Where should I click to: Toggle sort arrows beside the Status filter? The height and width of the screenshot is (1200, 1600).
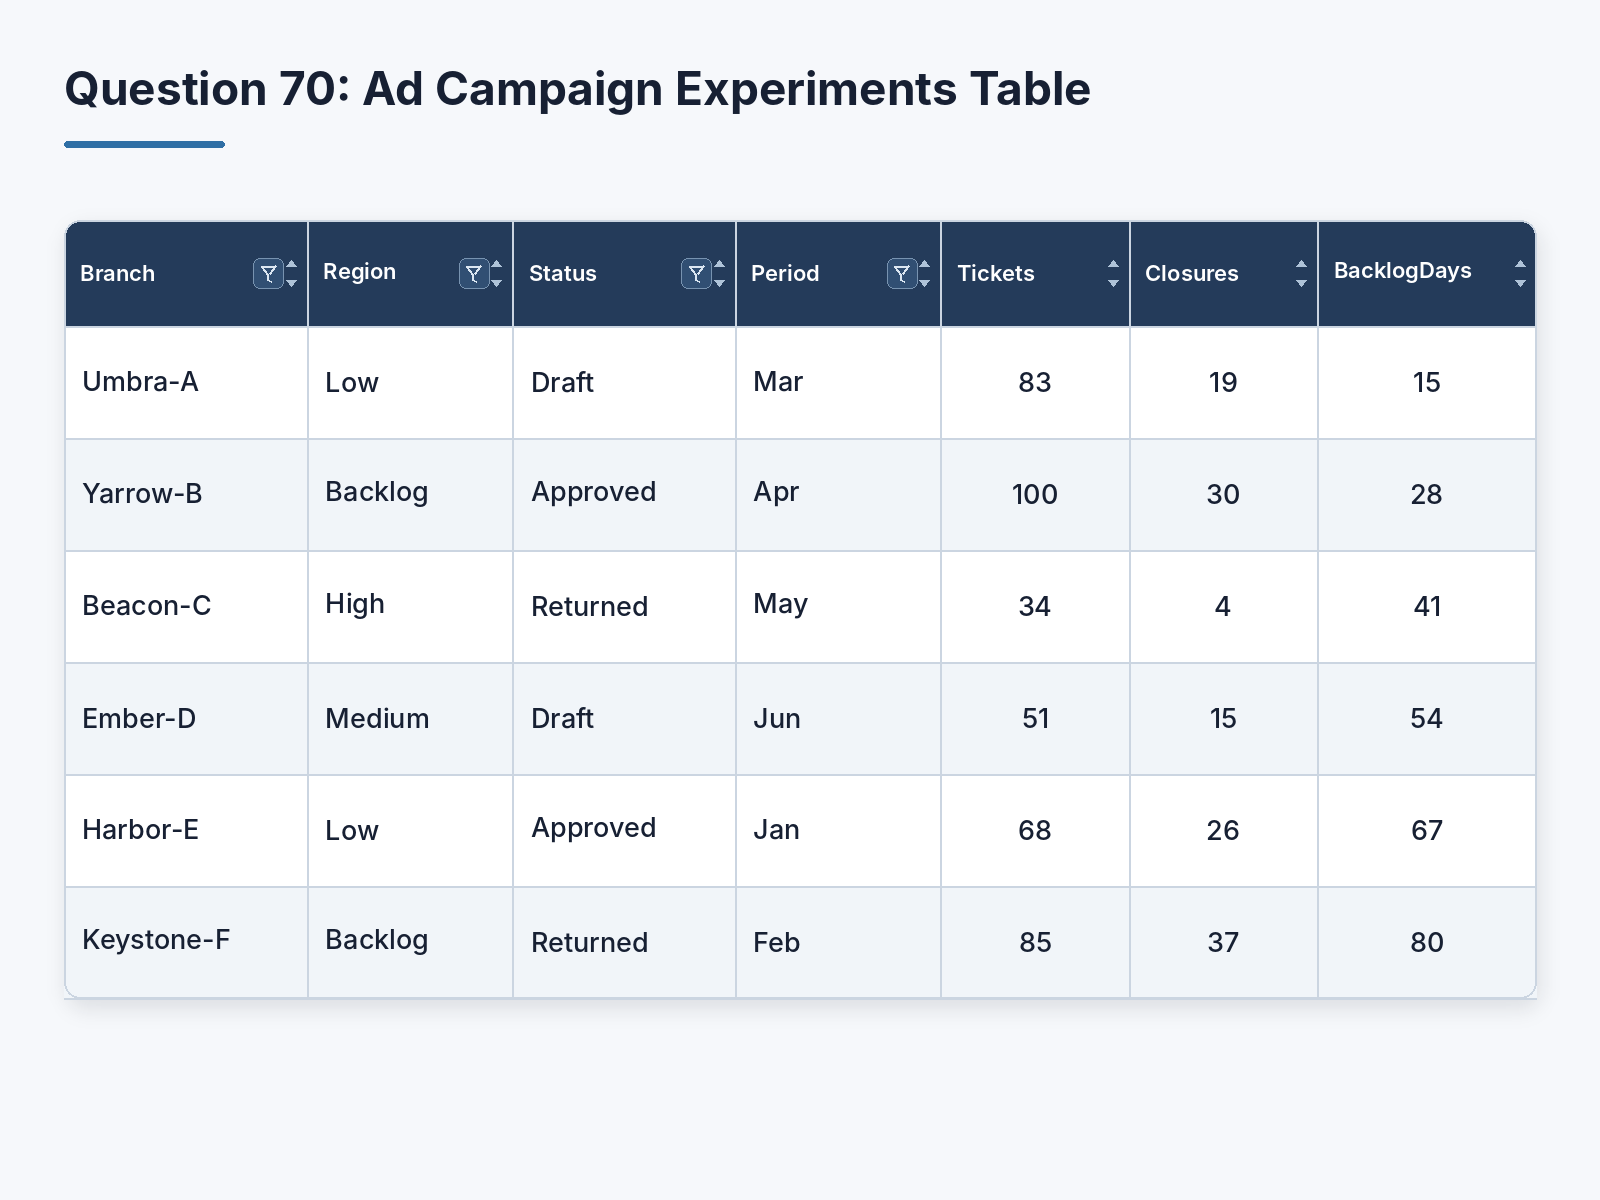click(x=719, y=273)
